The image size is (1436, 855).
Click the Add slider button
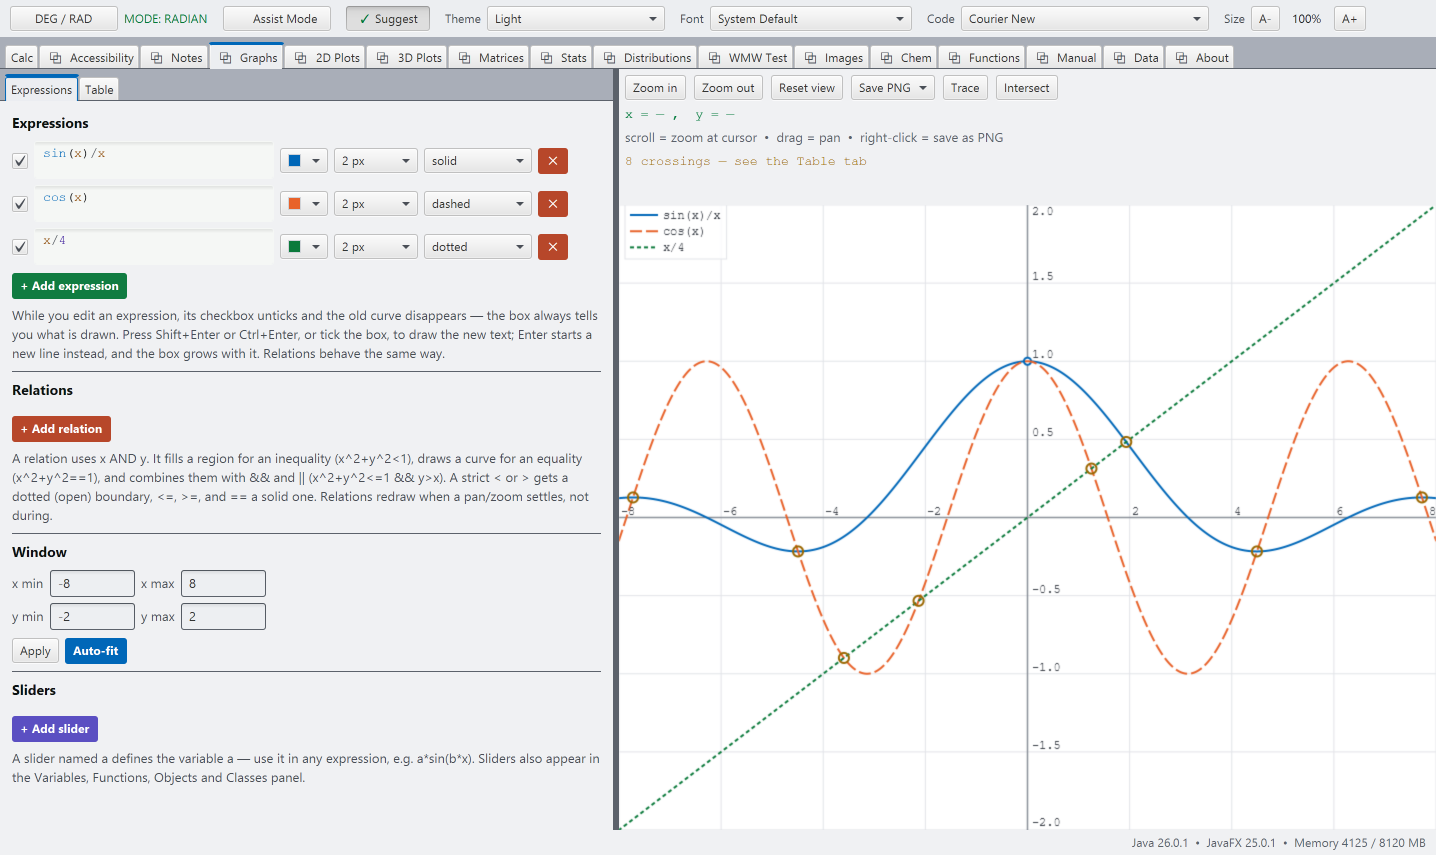pos(55,729)
